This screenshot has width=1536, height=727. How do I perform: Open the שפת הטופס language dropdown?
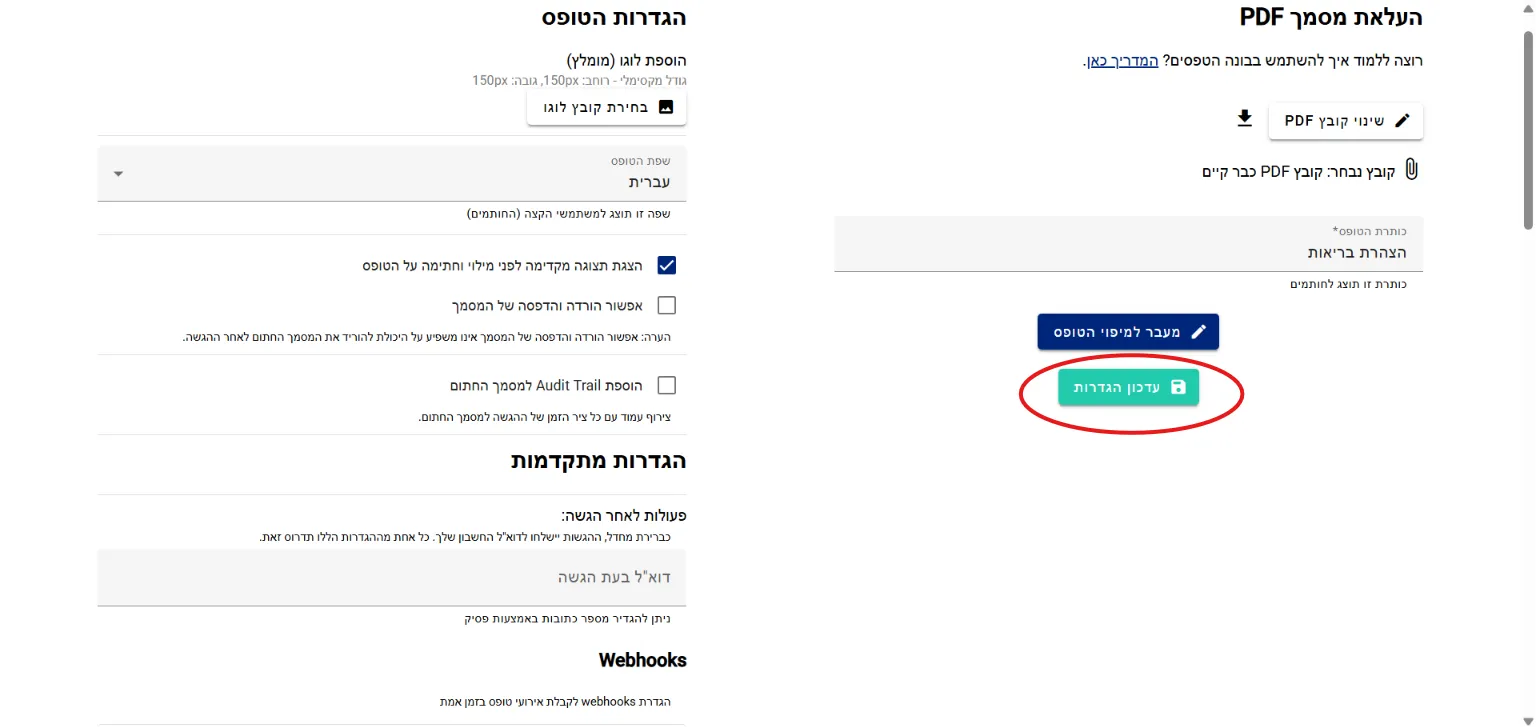[x=392, y=173]
